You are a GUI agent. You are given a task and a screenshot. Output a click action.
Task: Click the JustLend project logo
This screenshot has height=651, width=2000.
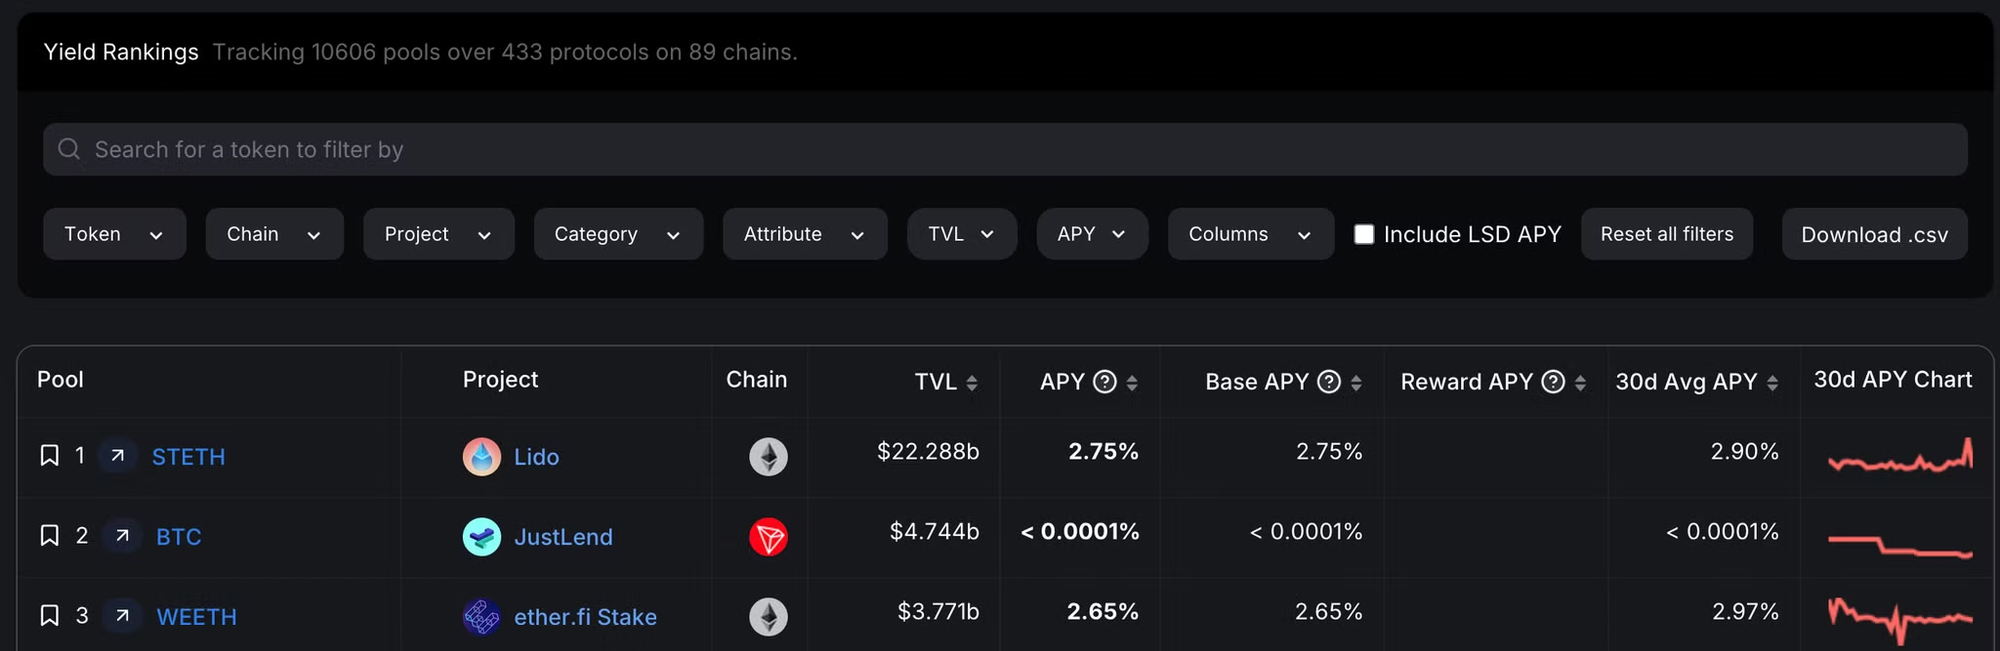click(482, 537)
